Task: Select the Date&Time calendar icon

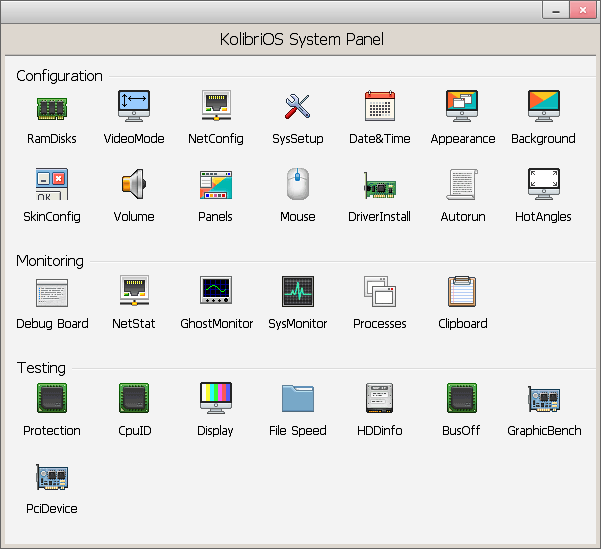Action: click(x=380, y=106)
